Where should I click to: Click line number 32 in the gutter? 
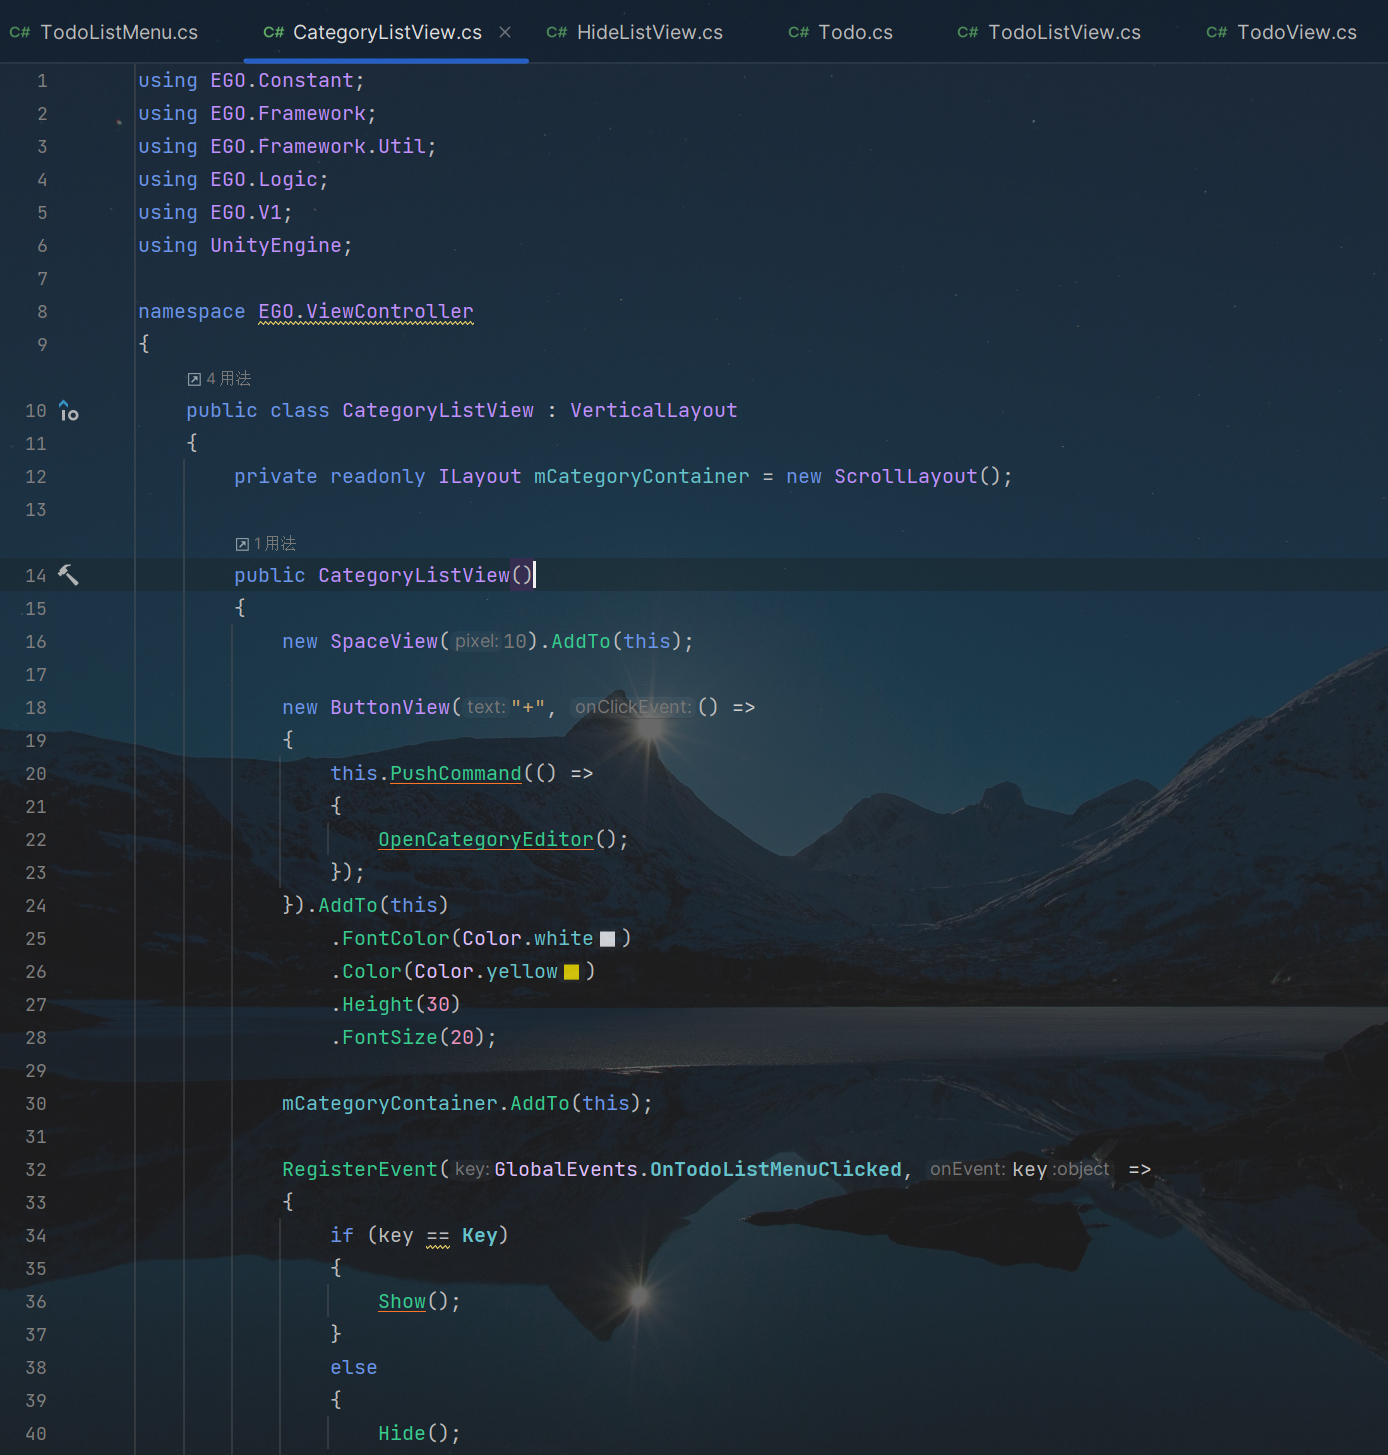coord(36,1169)
